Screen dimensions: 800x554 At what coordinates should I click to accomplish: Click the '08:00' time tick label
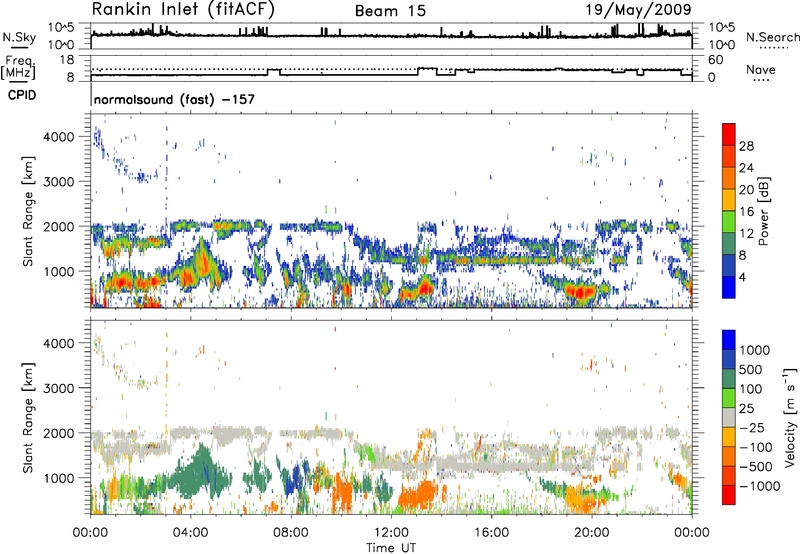click(291, 533)
